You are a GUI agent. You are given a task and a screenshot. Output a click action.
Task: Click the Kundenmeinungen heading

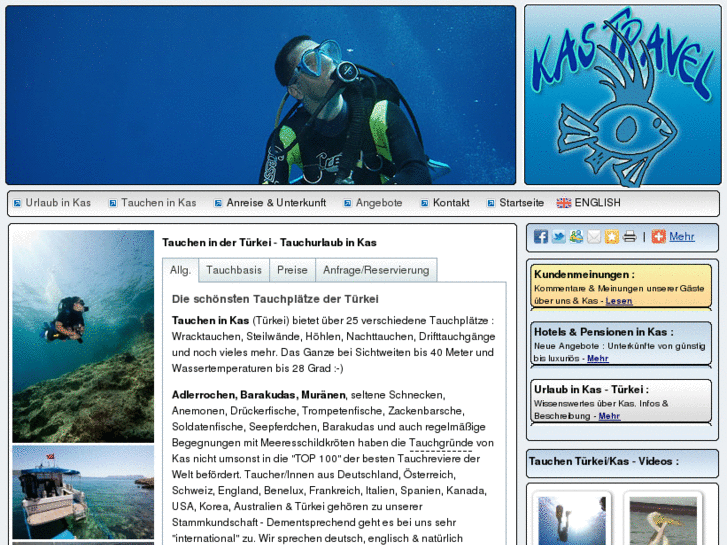point(584,274)
